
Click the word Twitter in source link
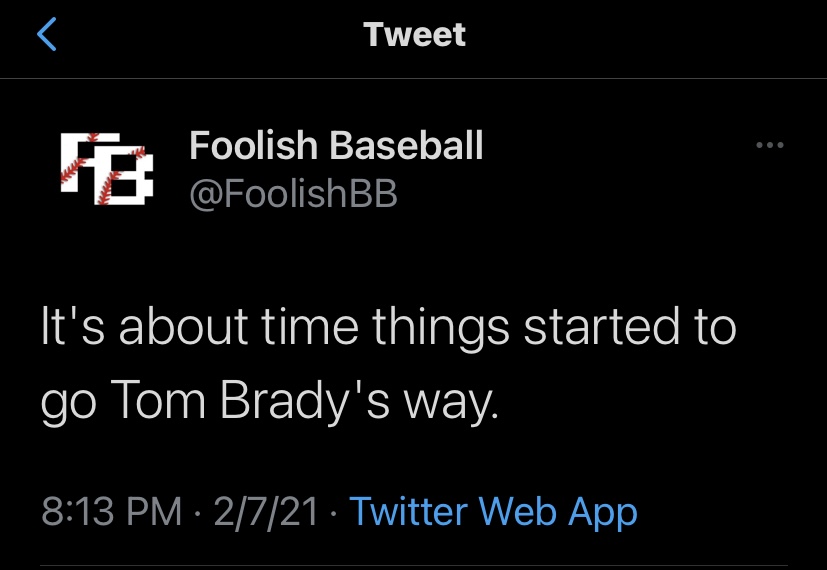click(408, 511)
